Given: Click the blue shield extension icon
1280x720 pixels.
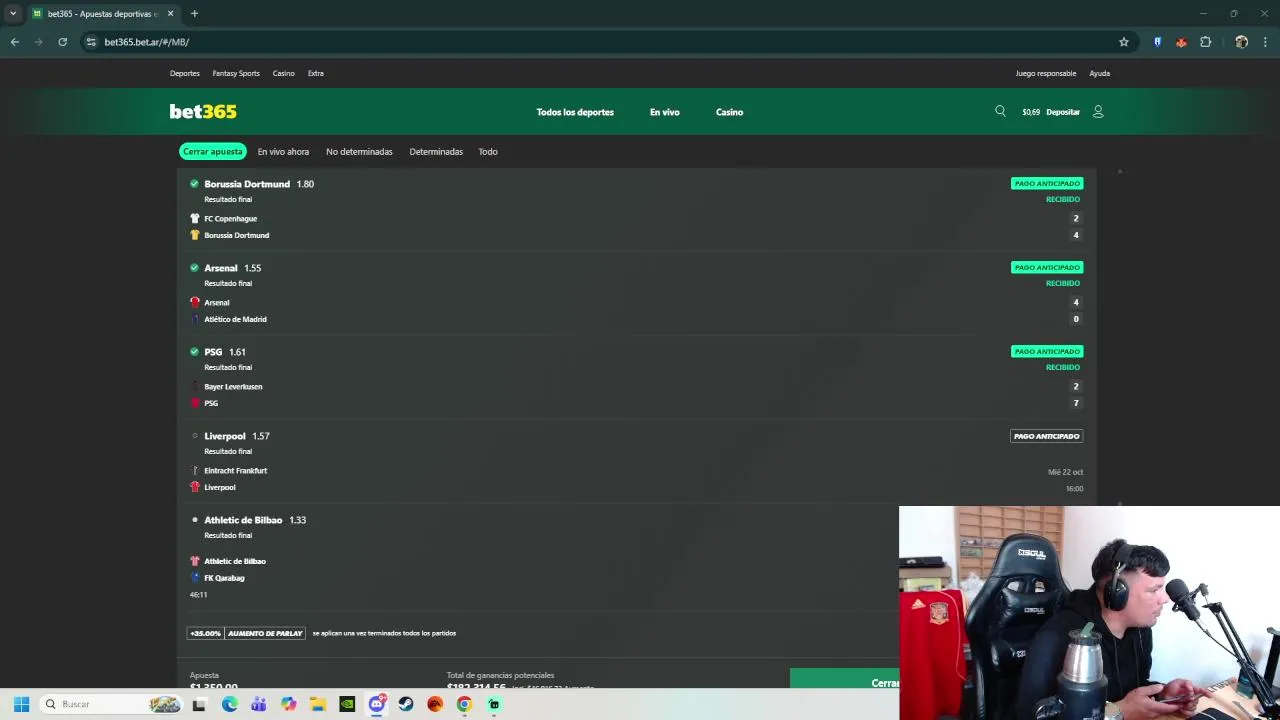Looking at the screenshot, I should click(x=1157, y=42).
